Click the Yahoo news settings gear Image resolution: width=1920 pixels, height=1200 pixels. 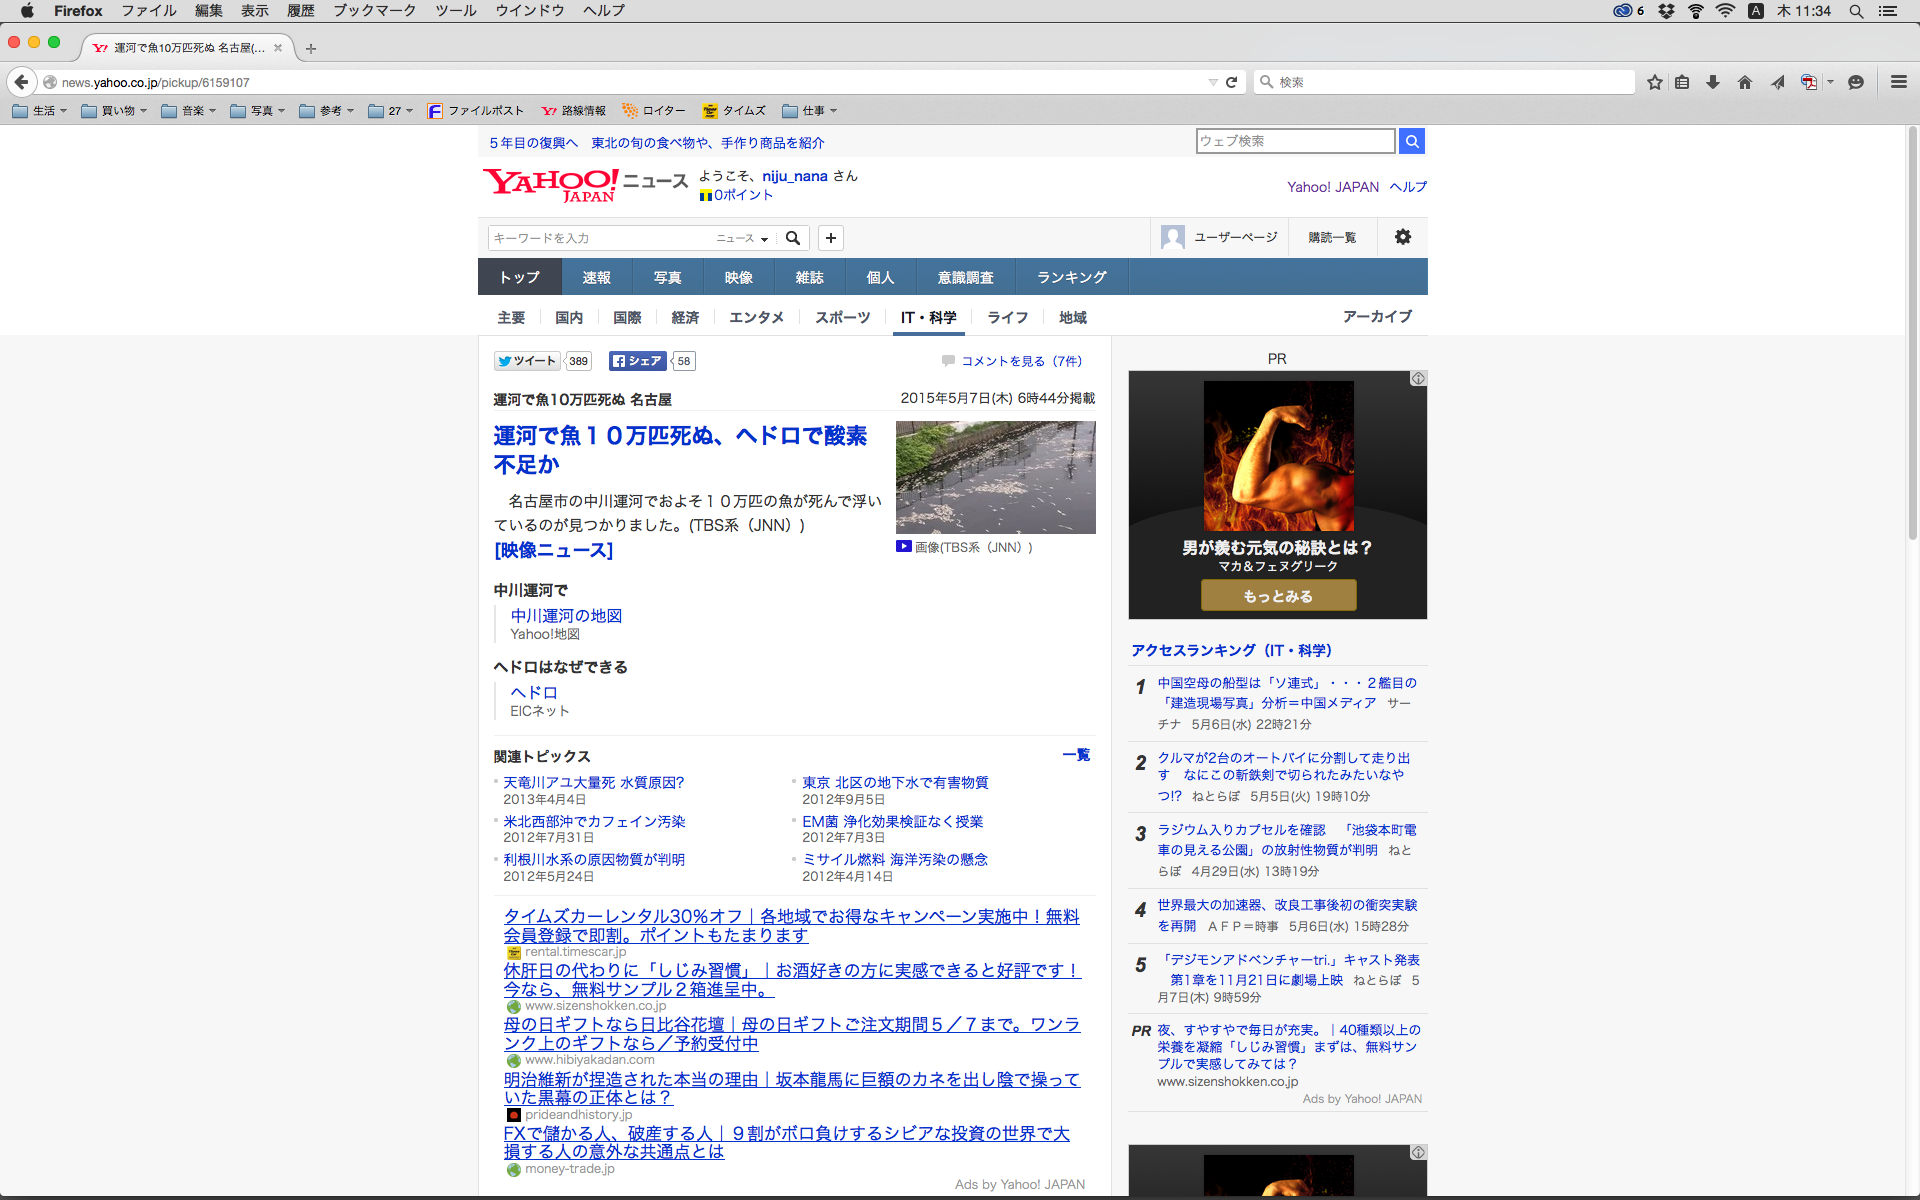pos(1403,237)
